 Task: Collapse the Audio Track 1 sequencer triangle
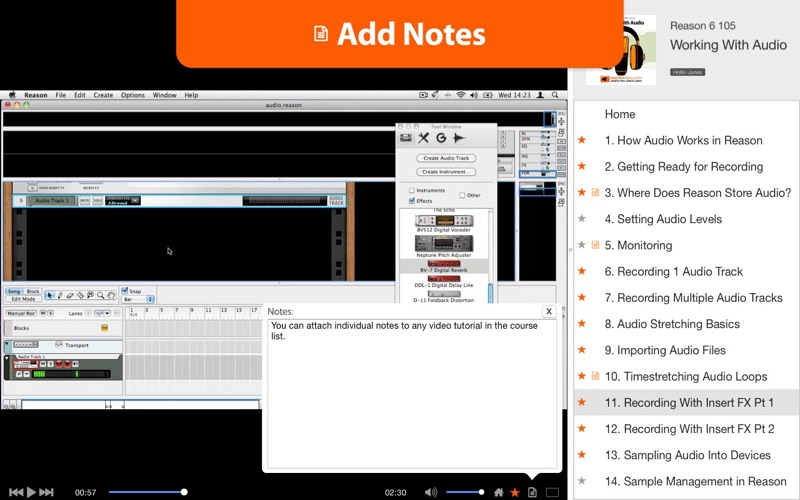point(8,359)
